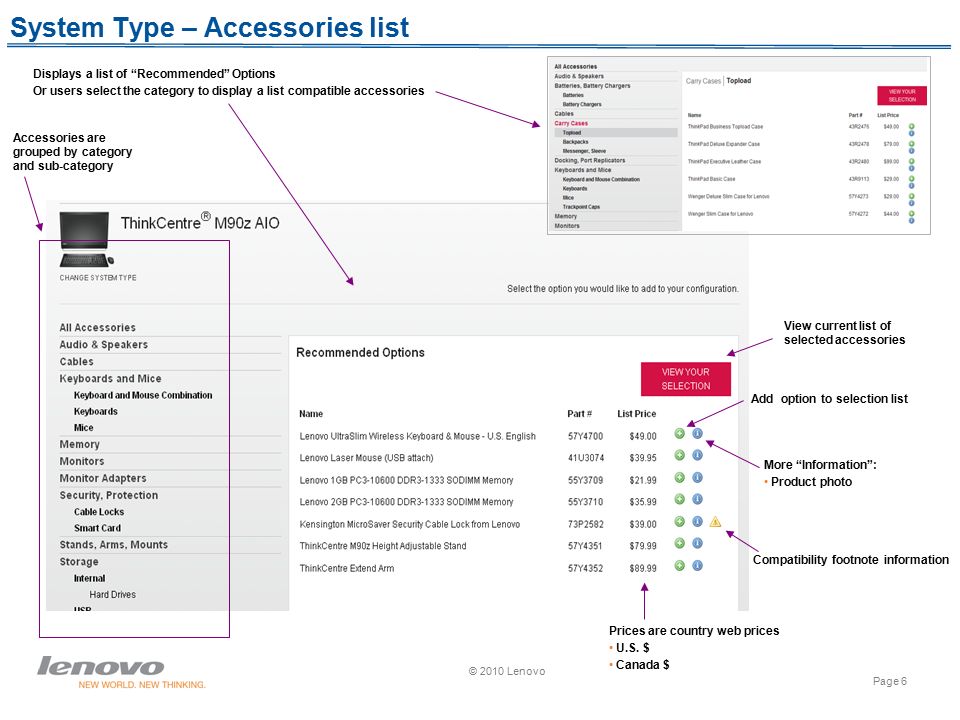
Task: Select Keyboards and Mice in ThinkCentre sidebar
Action: tap(110, 379)
